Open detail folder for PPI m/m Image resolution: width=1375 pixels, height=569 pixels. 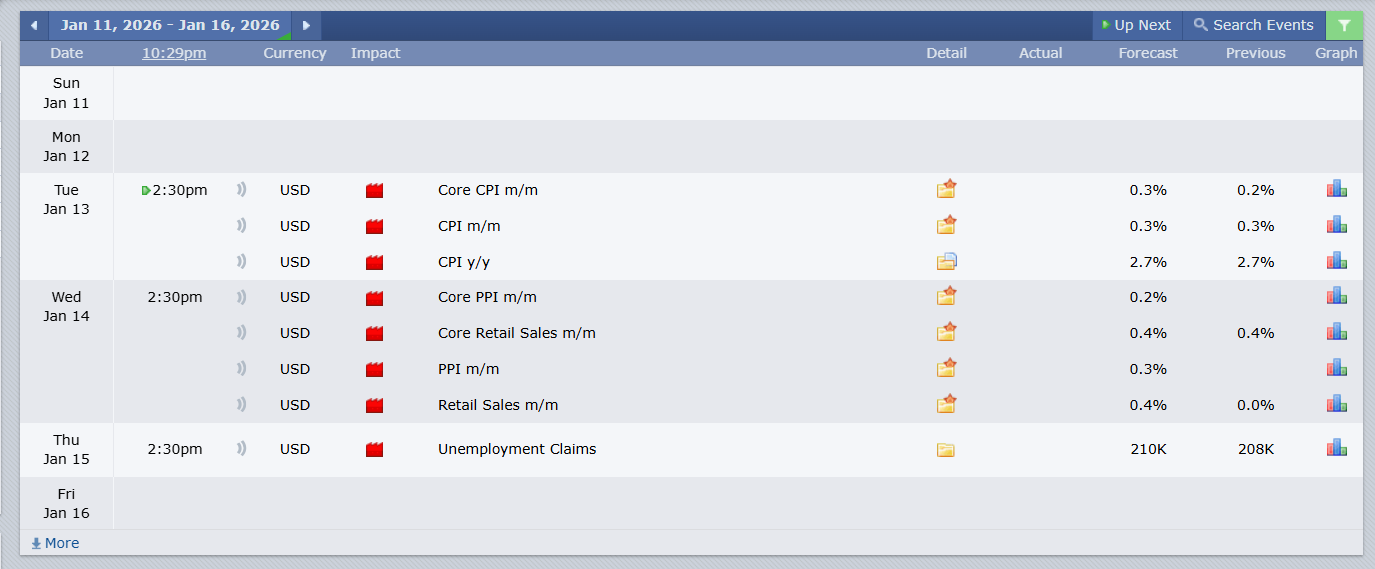point(946,369)
